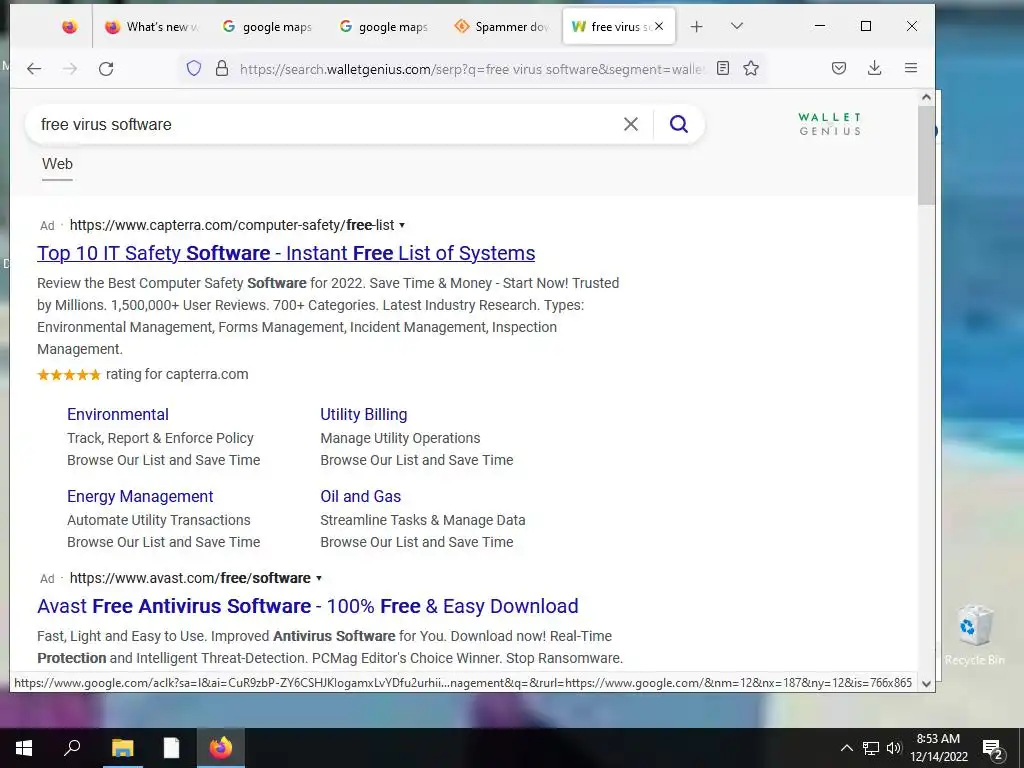Image resolution: width=1024 pixels, height=768 pixels.
Task: Open File Explorer from taskbar
Action: coord(122,748)
